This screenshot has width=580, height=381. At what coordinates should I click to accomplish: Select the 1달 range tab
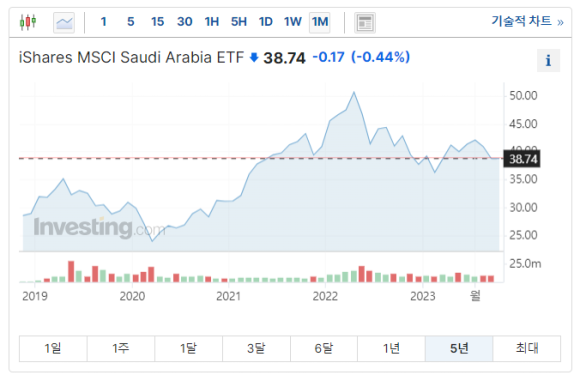(x=189, y=348)
